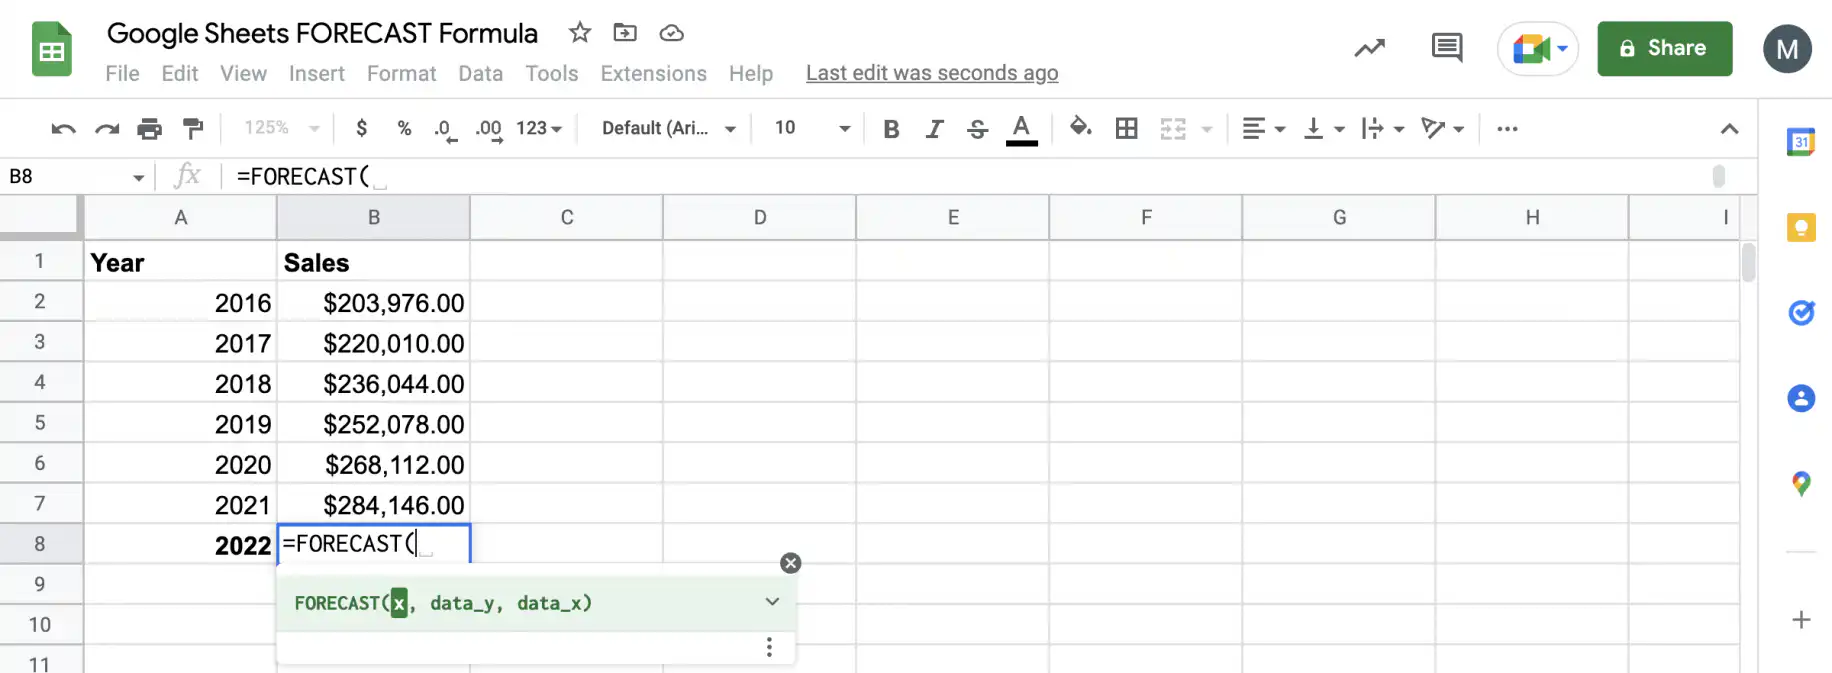Click the Redo arrow in toolbar

pos(107,128)
